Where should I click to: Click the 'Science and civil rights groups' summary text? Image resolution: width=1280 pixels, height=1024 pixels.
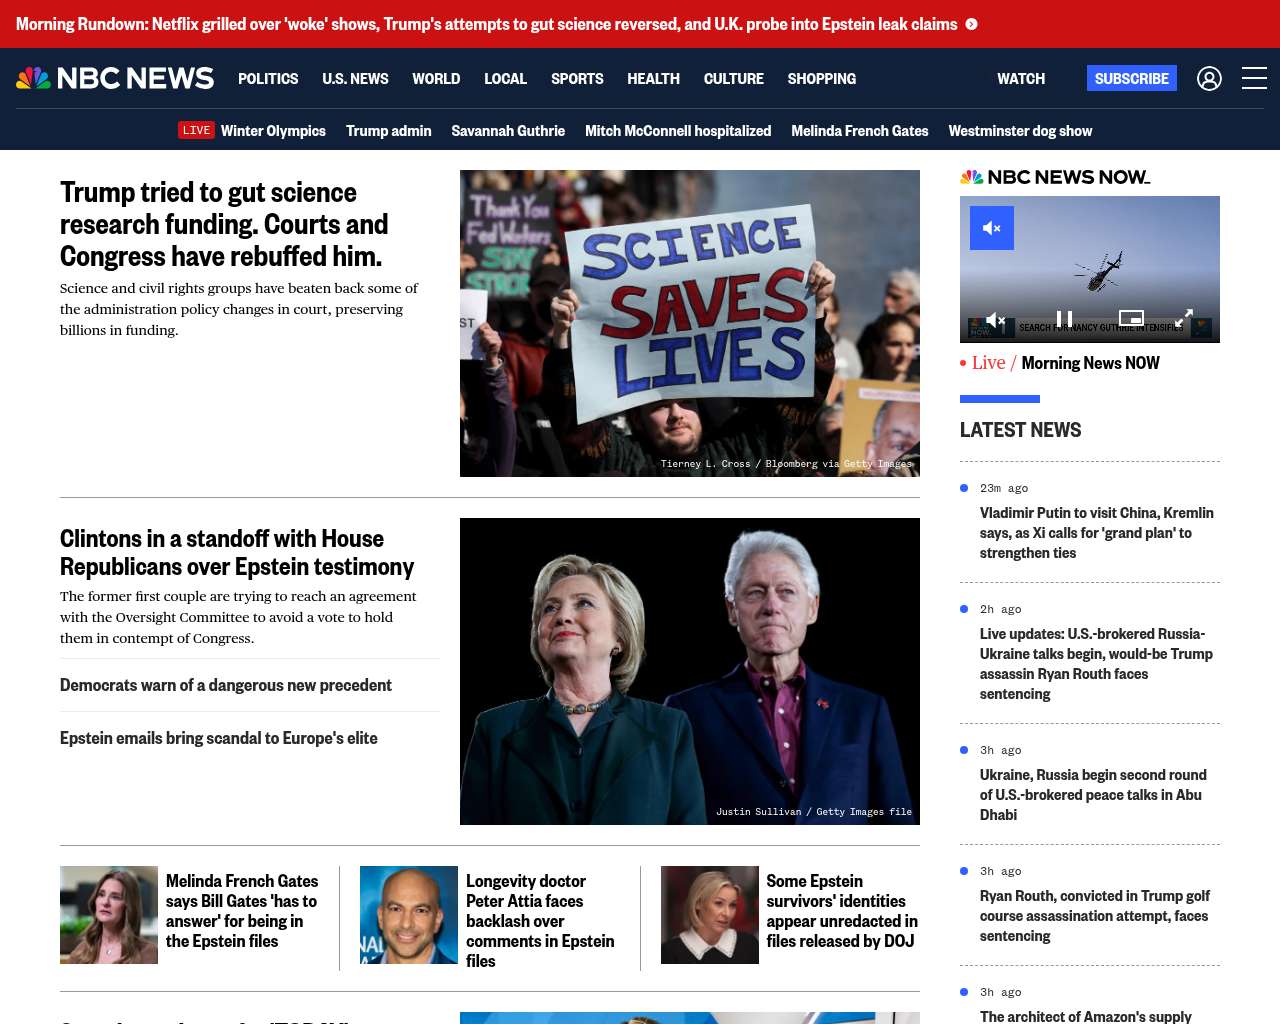tap(239, 309)
